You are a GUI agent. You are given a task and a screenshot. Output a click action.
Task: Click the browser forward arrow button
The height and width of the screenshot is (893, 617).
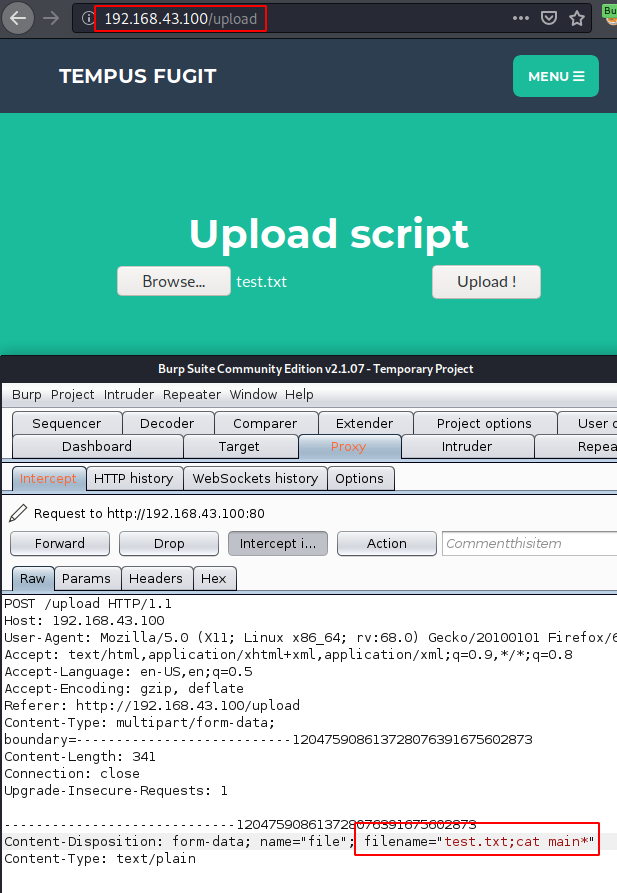pyautogui.click(x=51, y=18)
